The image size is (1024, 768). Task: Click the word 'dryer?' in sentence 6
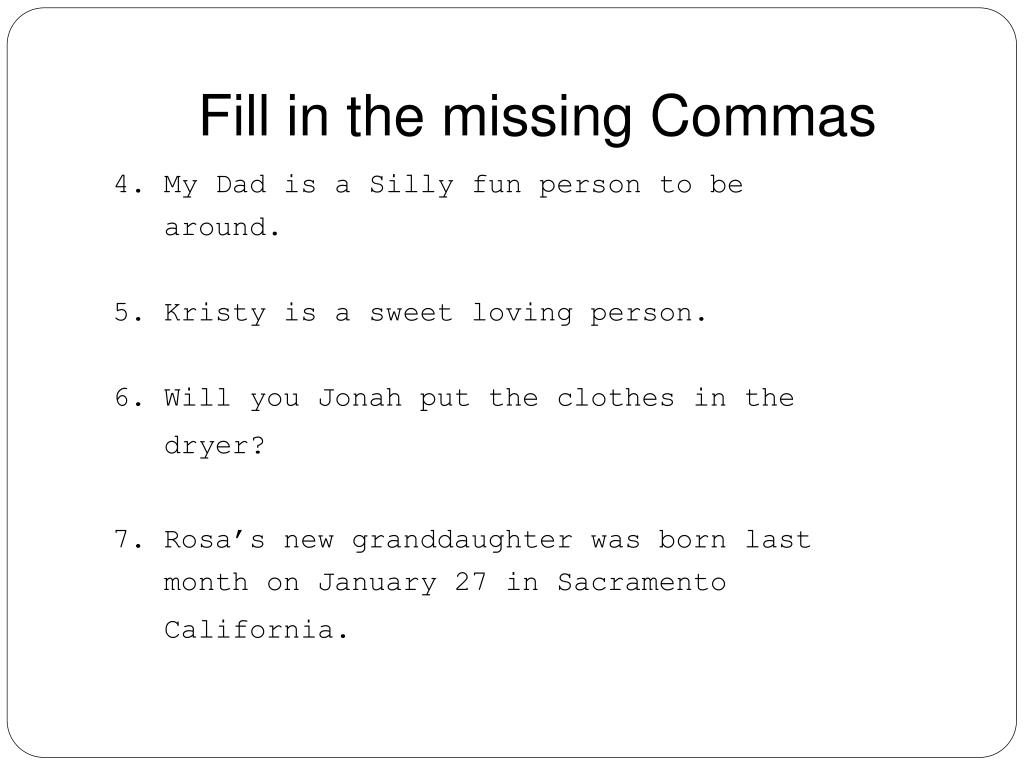[x=214, y=446]
